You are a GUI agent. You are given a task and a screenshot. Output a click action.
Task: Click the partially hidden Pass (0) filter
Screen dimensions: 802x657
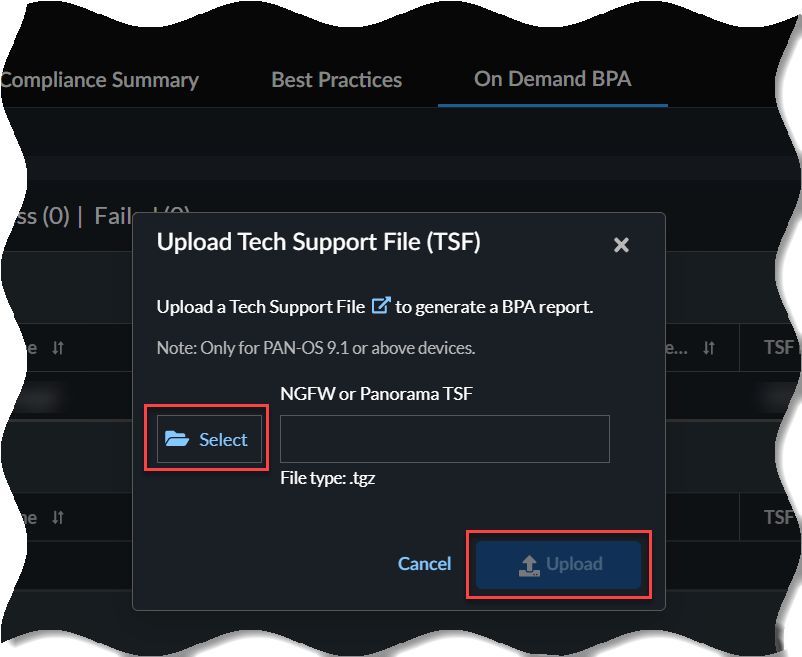pos(35,216)
